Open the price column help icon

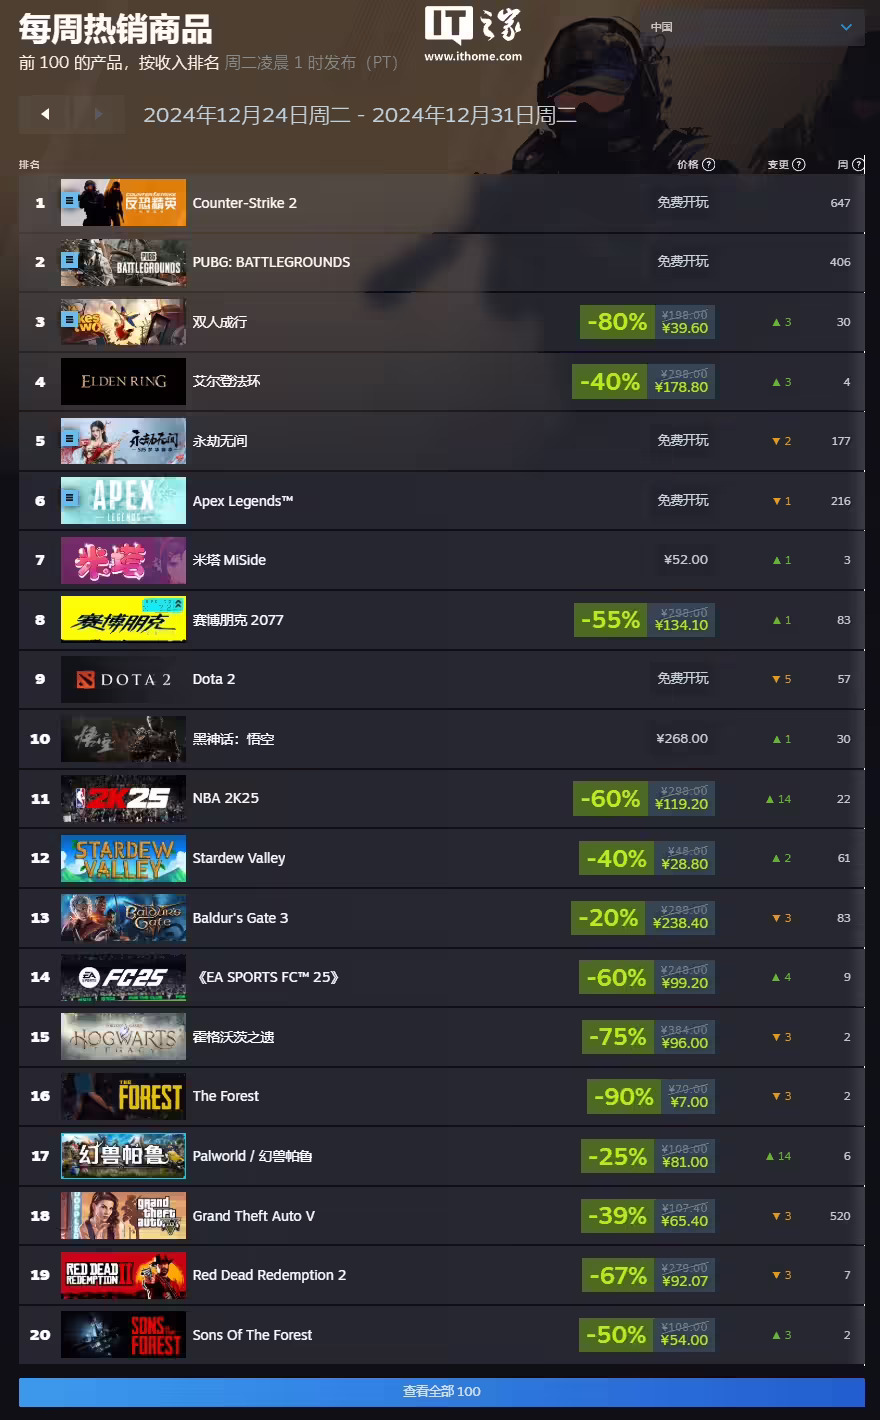[709, 165]
